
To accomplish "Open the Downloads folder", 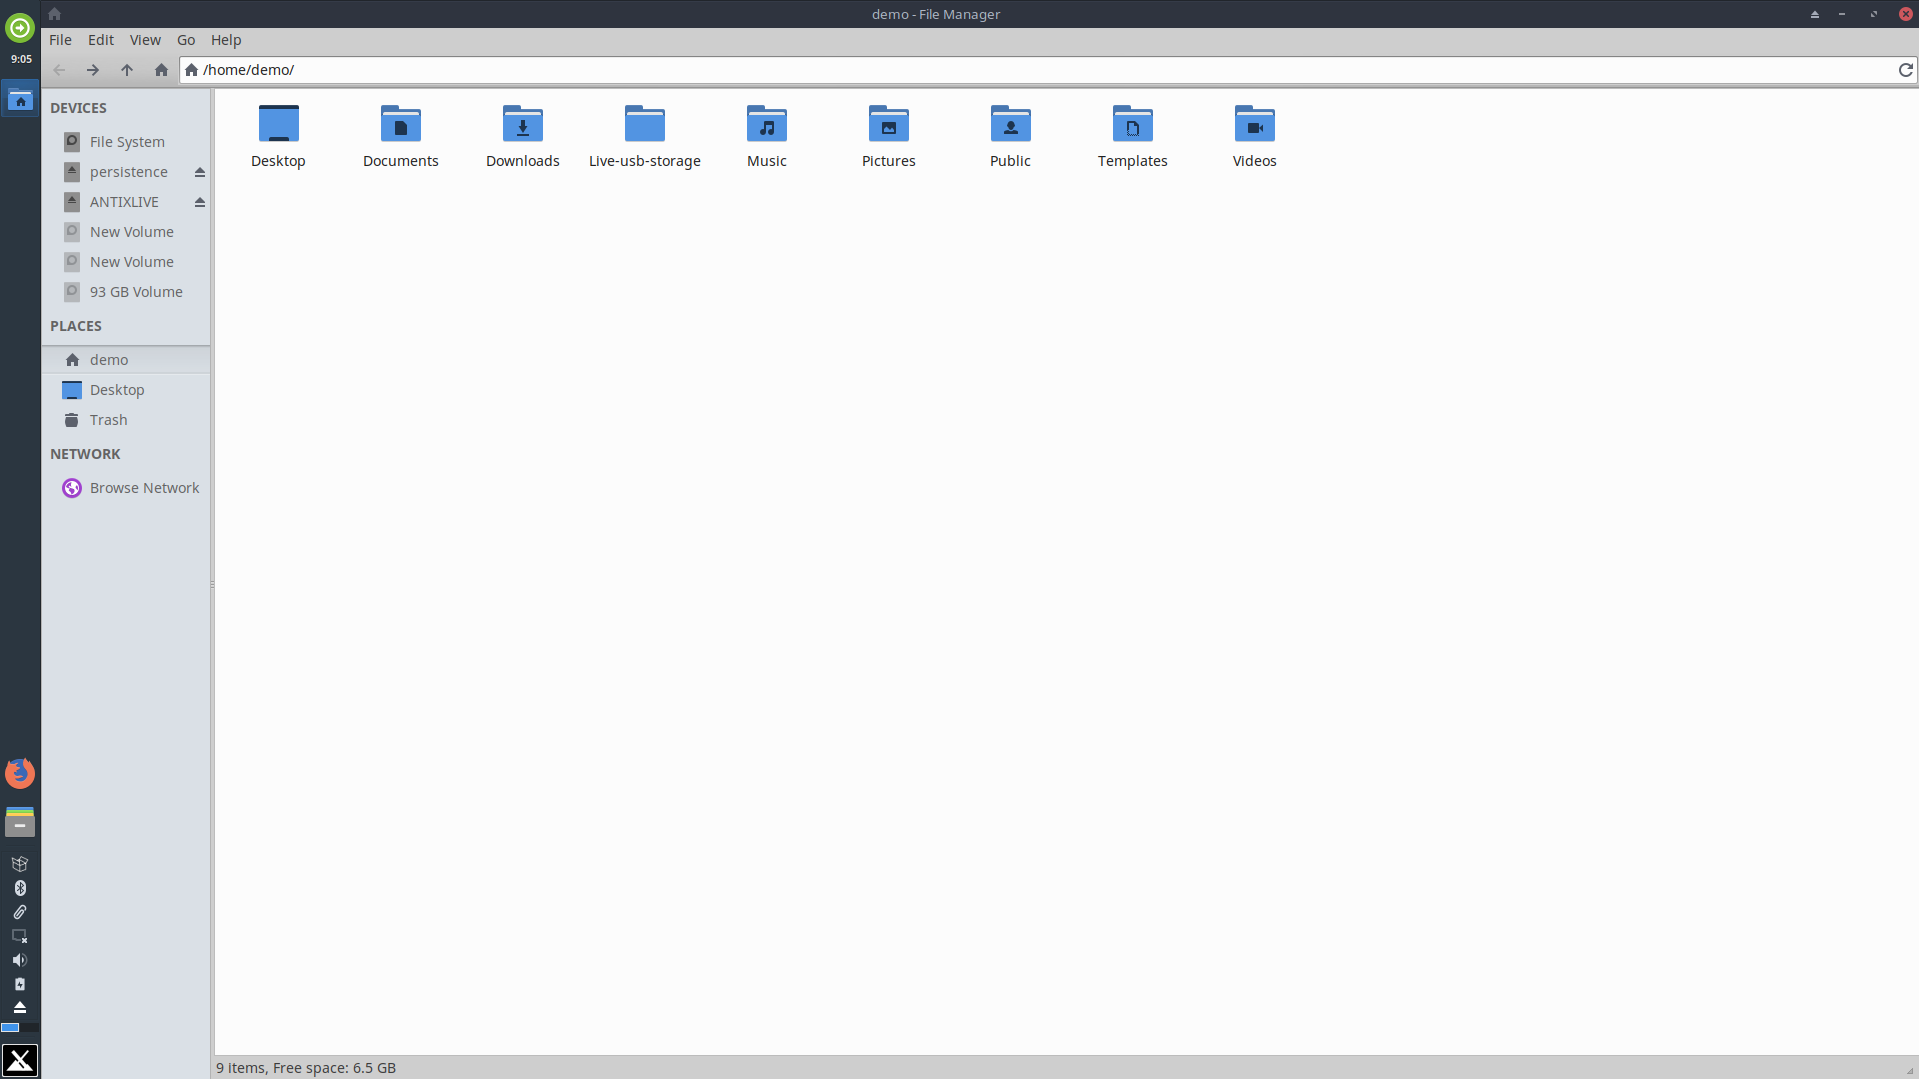I will [x=522, y=124].
